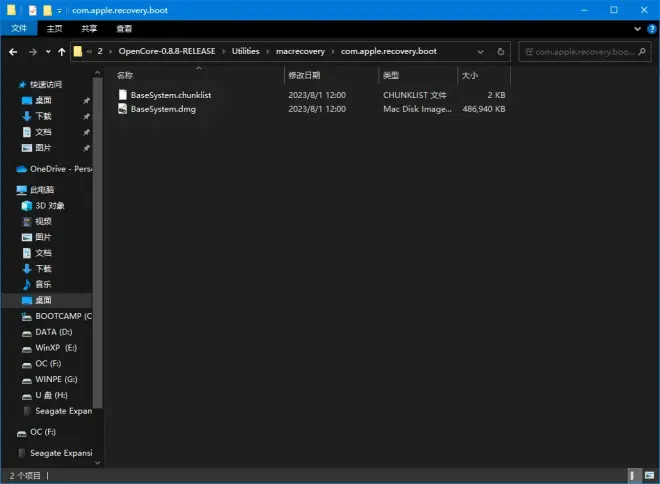
Task: Click folder 2 in the breadcrumb path
Action: pyautogui.click(x=100, y=51)
